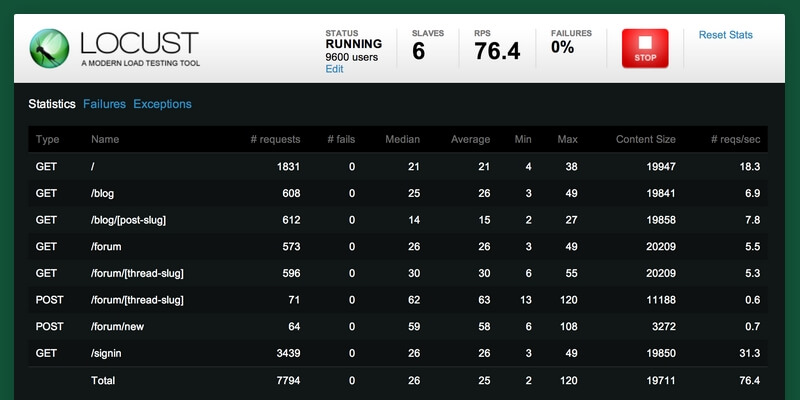This screenshot has width=800, height=400.
Task: Click the Reset Stats link
Action: pyautogui.click(x=725, y=35)
